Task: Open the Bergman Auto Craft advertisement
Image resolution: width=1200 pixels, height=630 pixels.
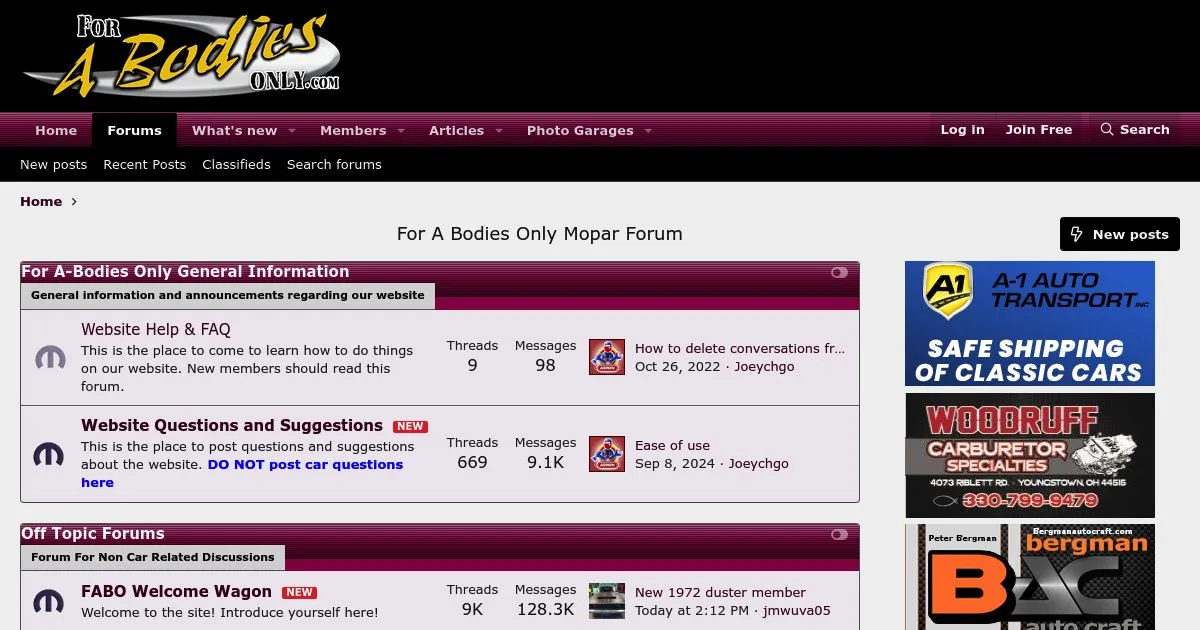Action: pos(1030,577)
